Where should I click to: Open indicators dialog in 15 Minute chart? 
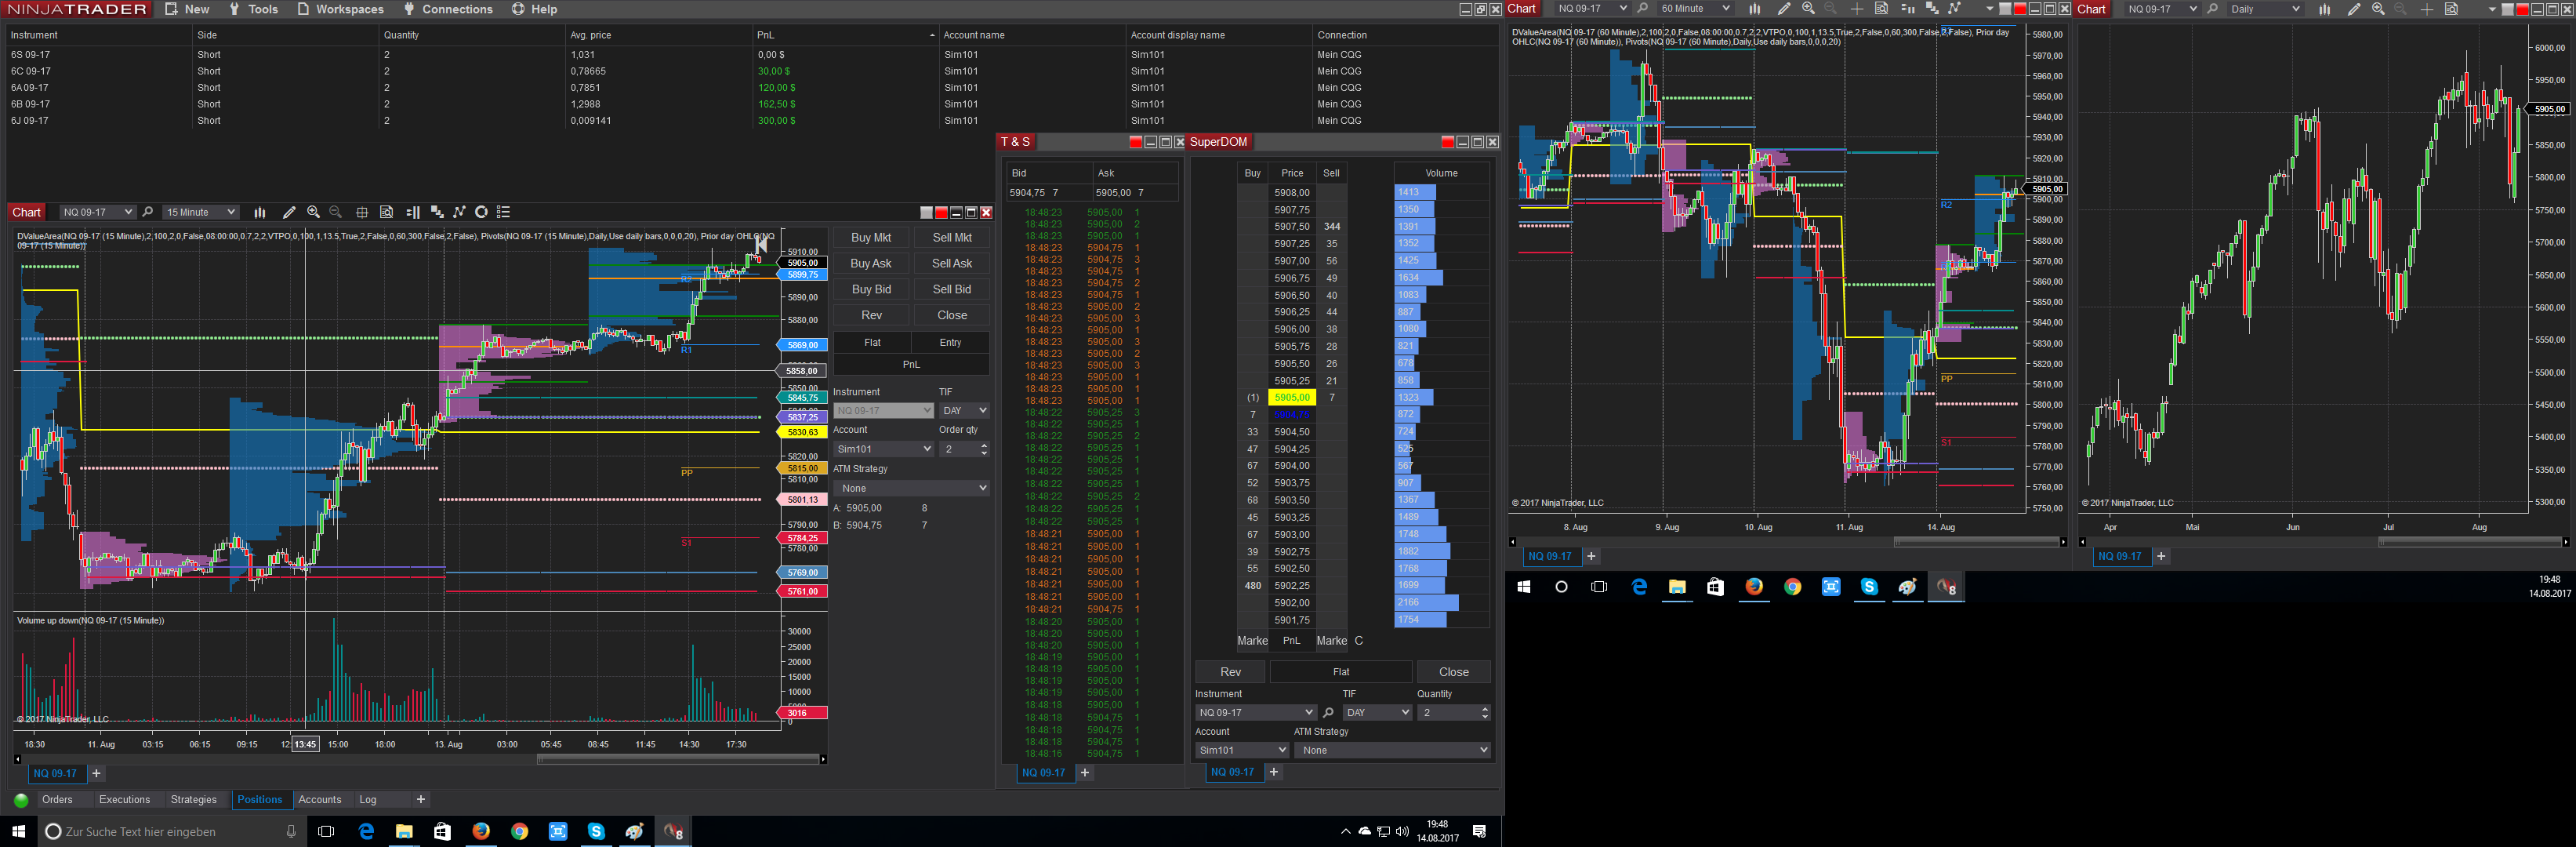click(x=460, y=212)
